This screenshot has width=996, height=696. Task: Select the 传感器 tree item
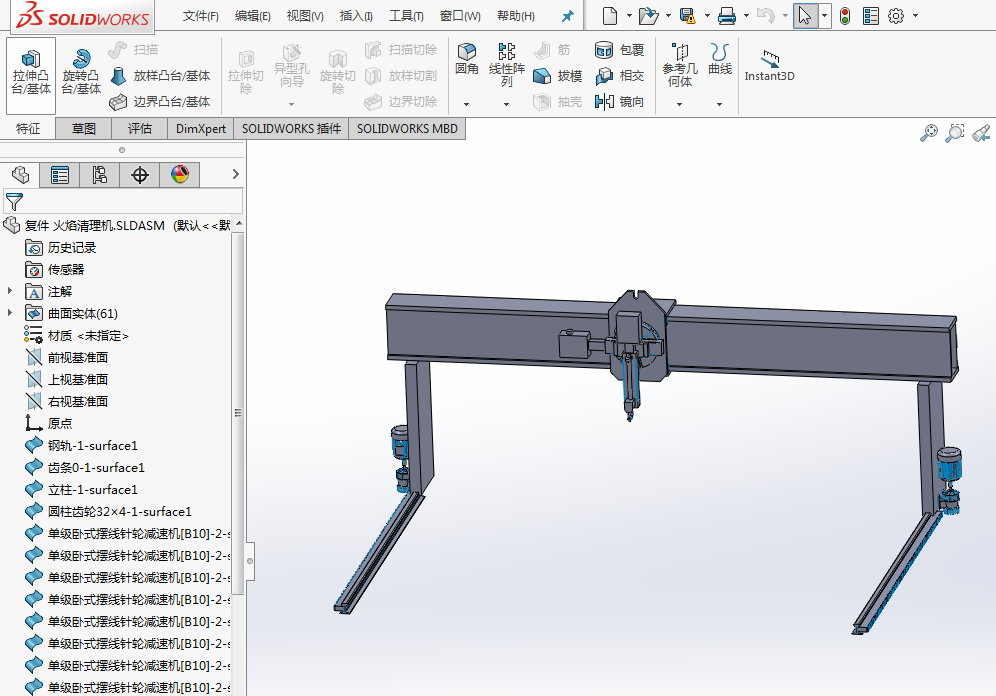pos(55,270)
